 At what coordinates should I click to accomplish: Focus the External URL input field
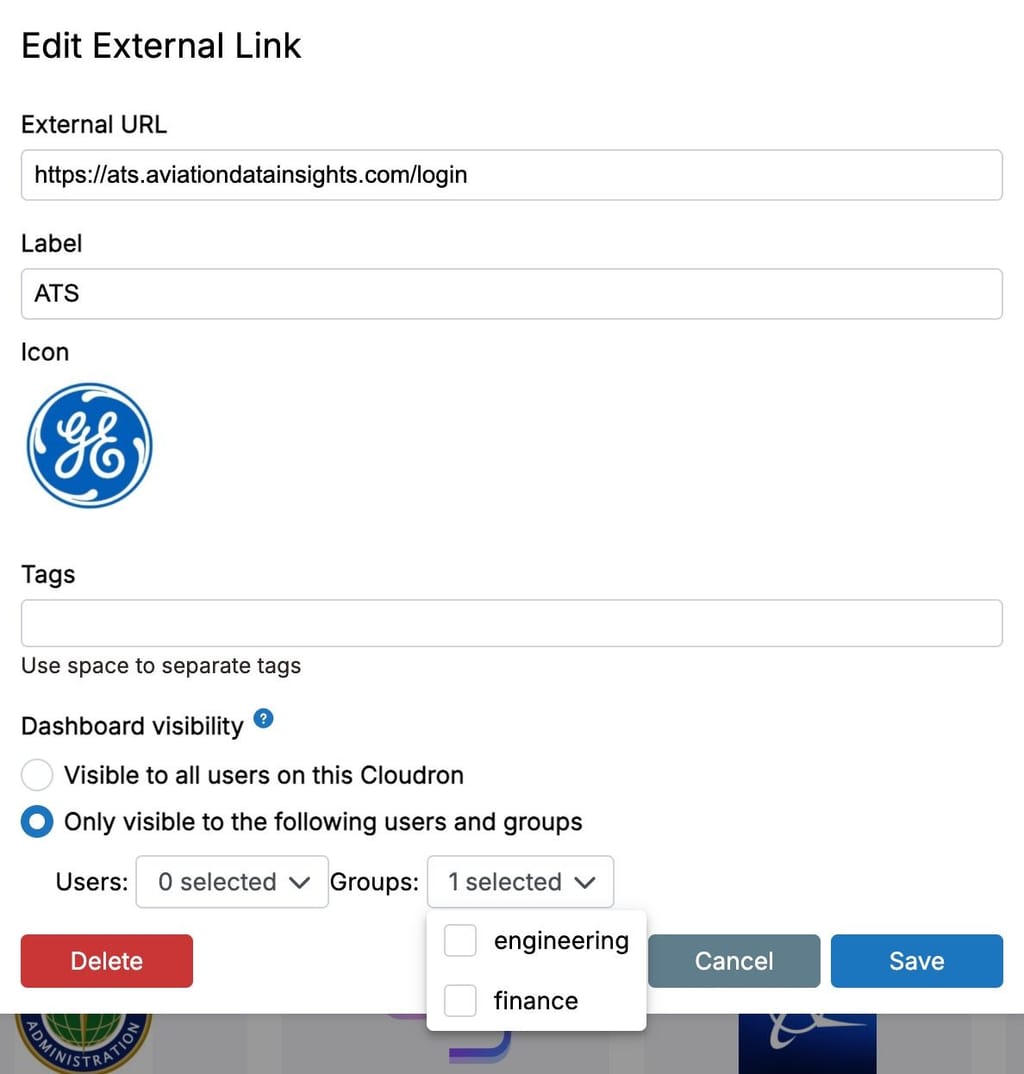(511, 176)
